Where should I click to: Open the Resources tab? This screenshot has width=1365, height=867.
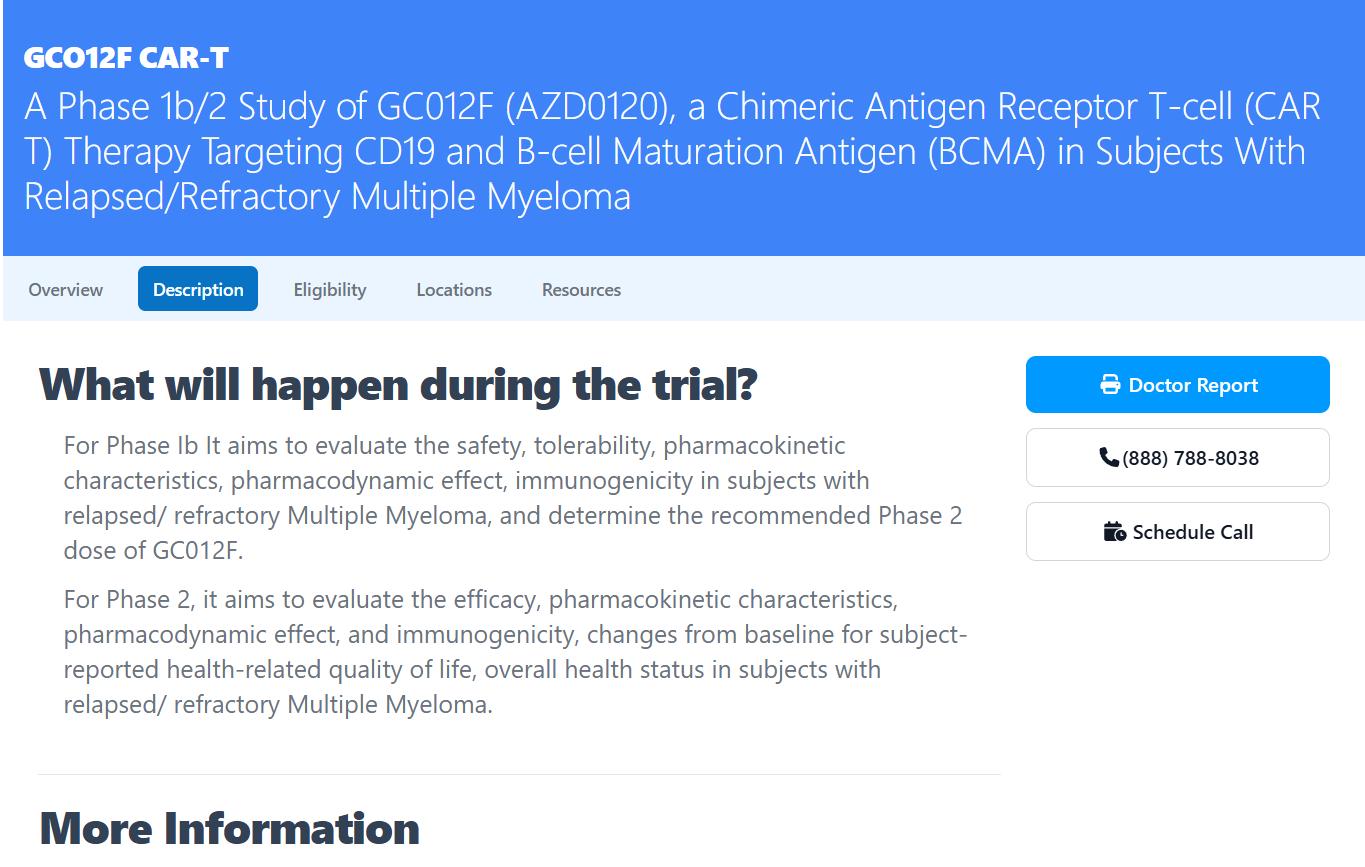[x=581, y=290]
